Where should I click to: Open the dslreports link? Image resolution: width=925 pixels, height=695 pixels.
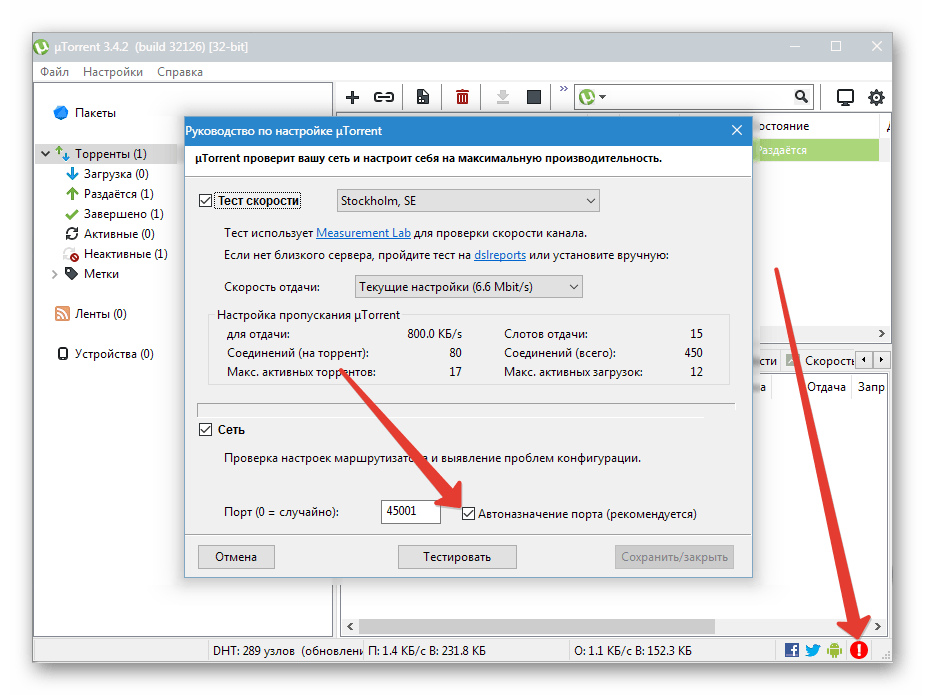[x=500, y=255]
